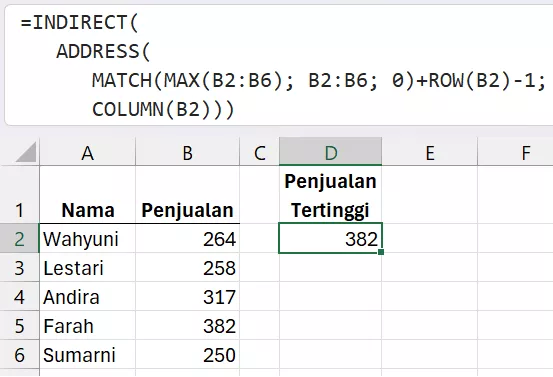
Task: Select column B header
Action: 187,152
